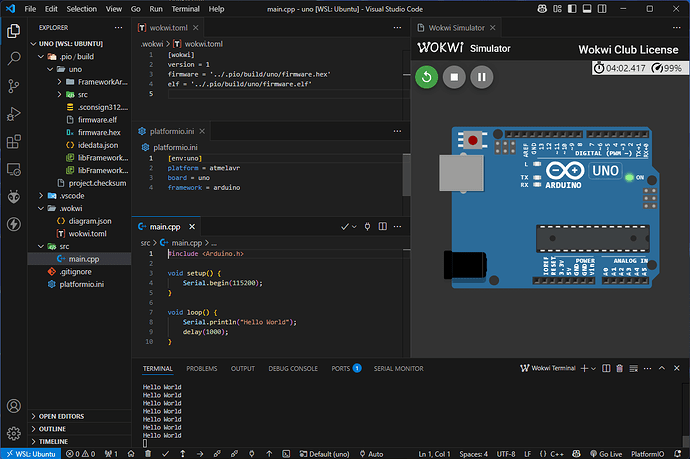This screenshot has width=690, height=459.
Task: Open the Search view in activity bar
Action: (x=14, y=58)
